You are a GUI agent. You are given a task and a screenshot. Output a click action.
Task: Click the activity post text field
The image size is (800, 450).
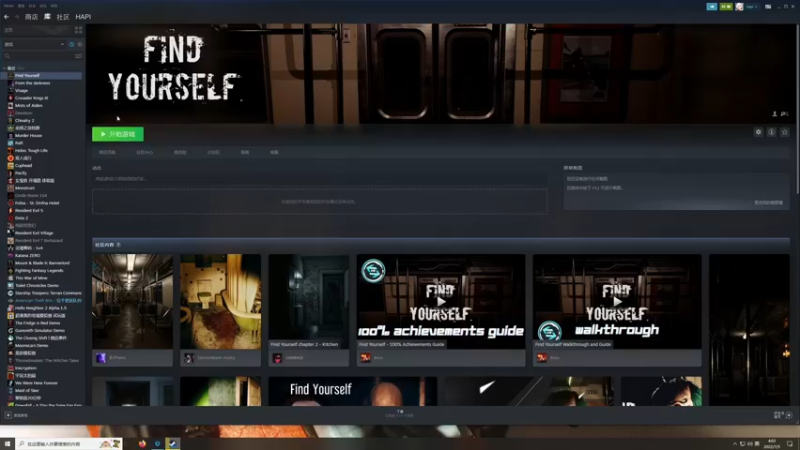pyautogui.click(x=320, y=179)
